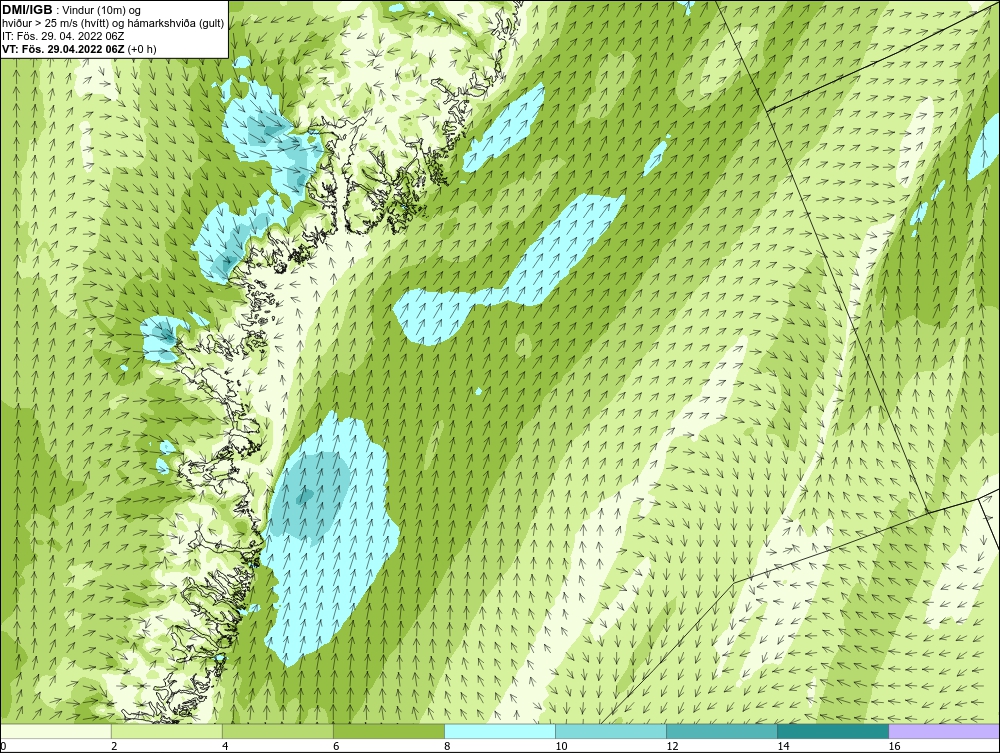This screenshot has width=1000, height=753.
Task: Click the 6–8 m/s dark green swatch
Action: pos(389,731)
